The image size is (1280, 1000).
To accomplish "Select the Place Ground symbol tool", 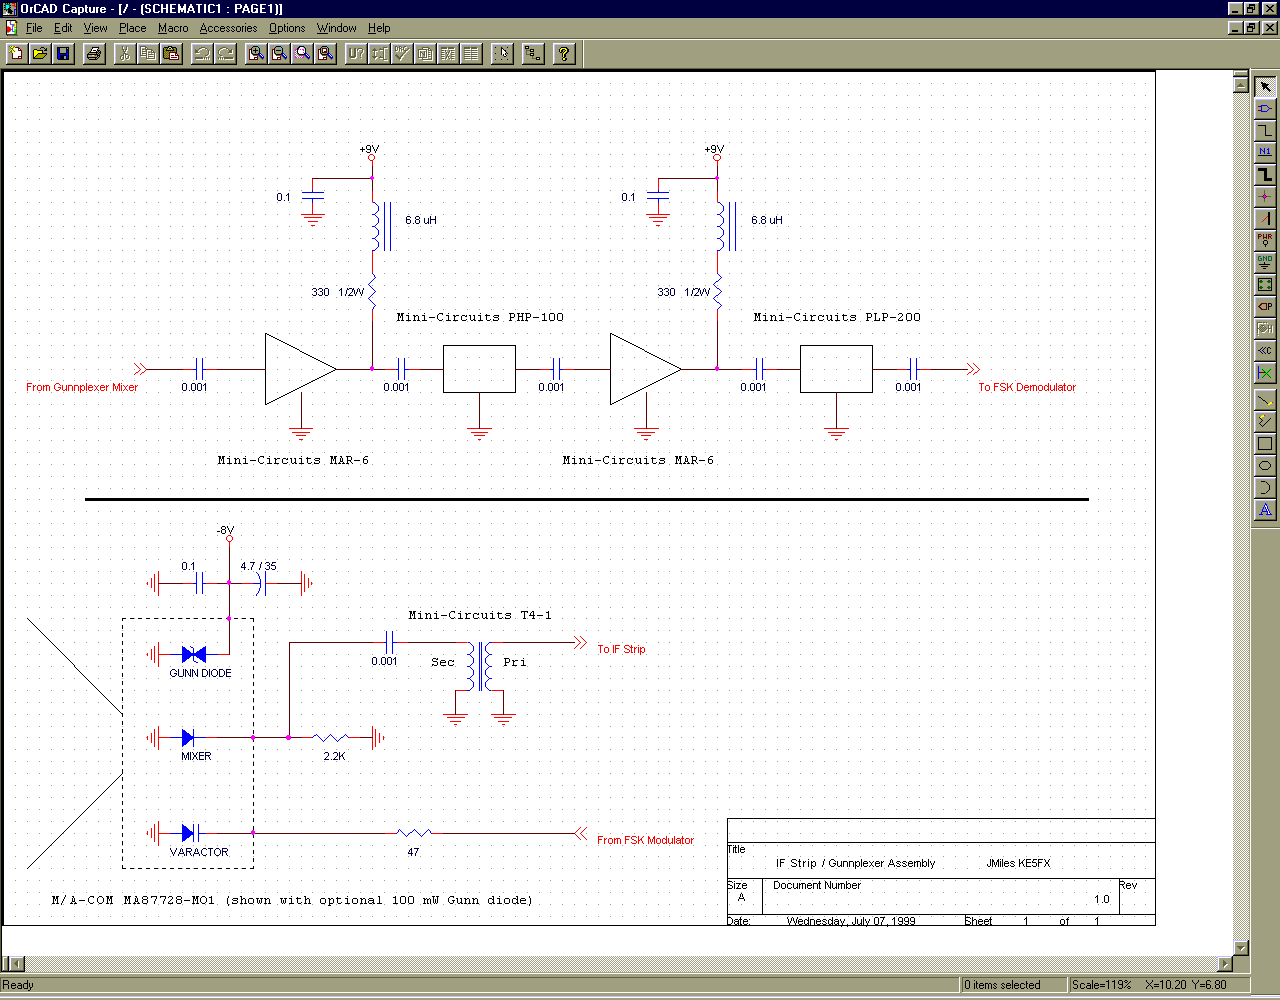I will pyautogui.click(x=1265, y=262).
